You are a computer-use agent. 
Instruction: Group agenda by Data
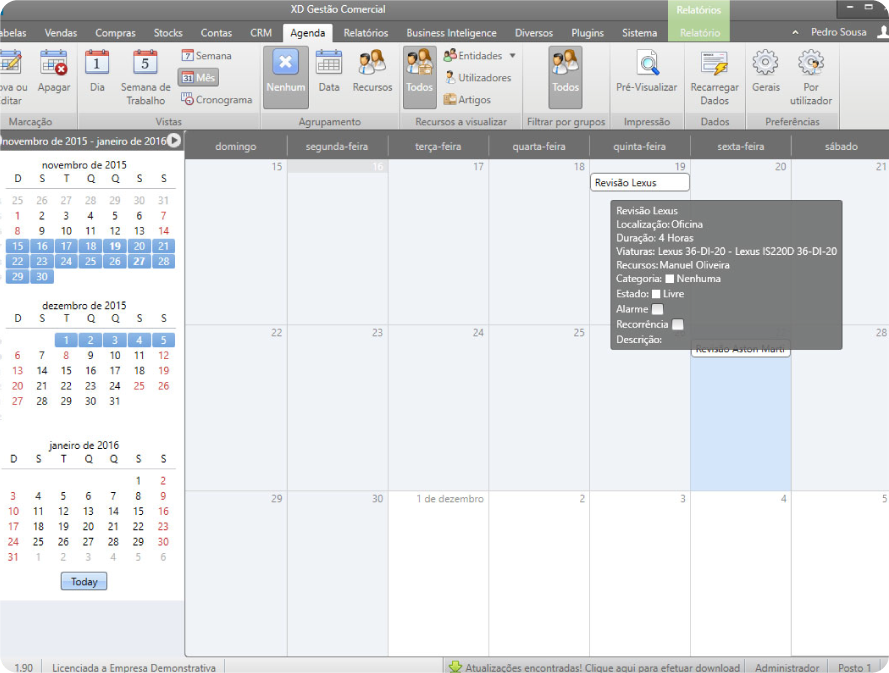tap(329, 72)
